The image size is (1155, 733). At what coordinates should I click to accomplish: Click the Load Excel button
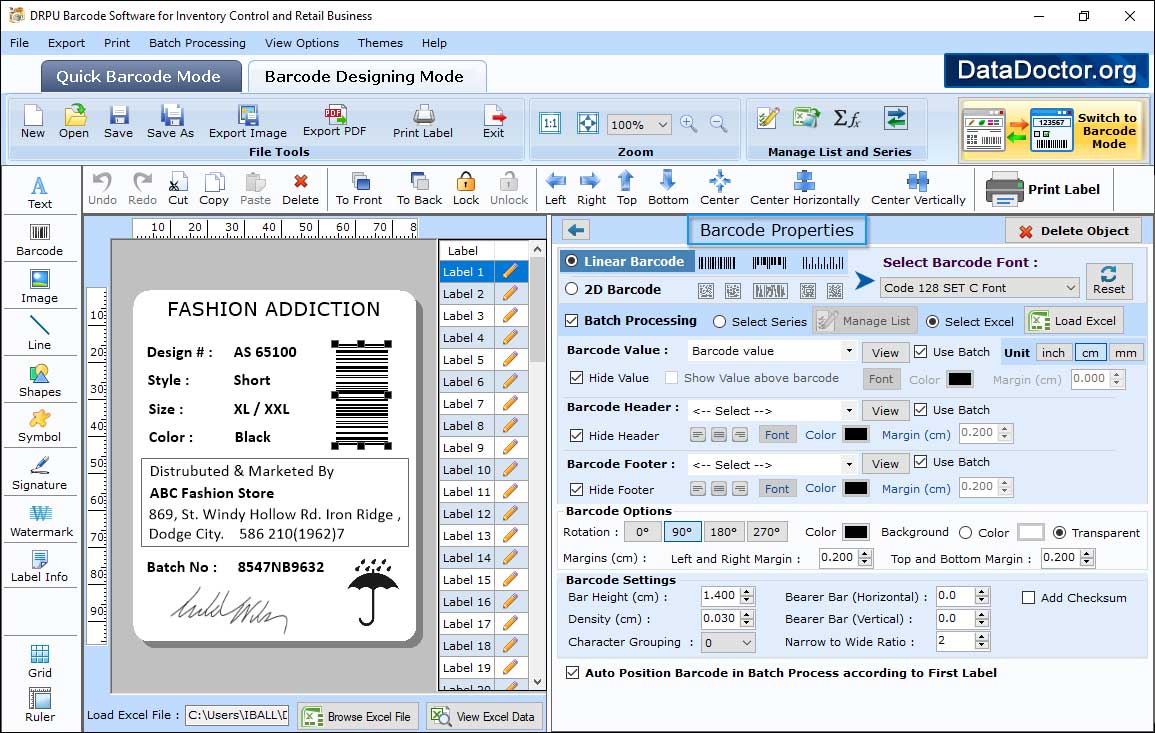click(1075, 321)
